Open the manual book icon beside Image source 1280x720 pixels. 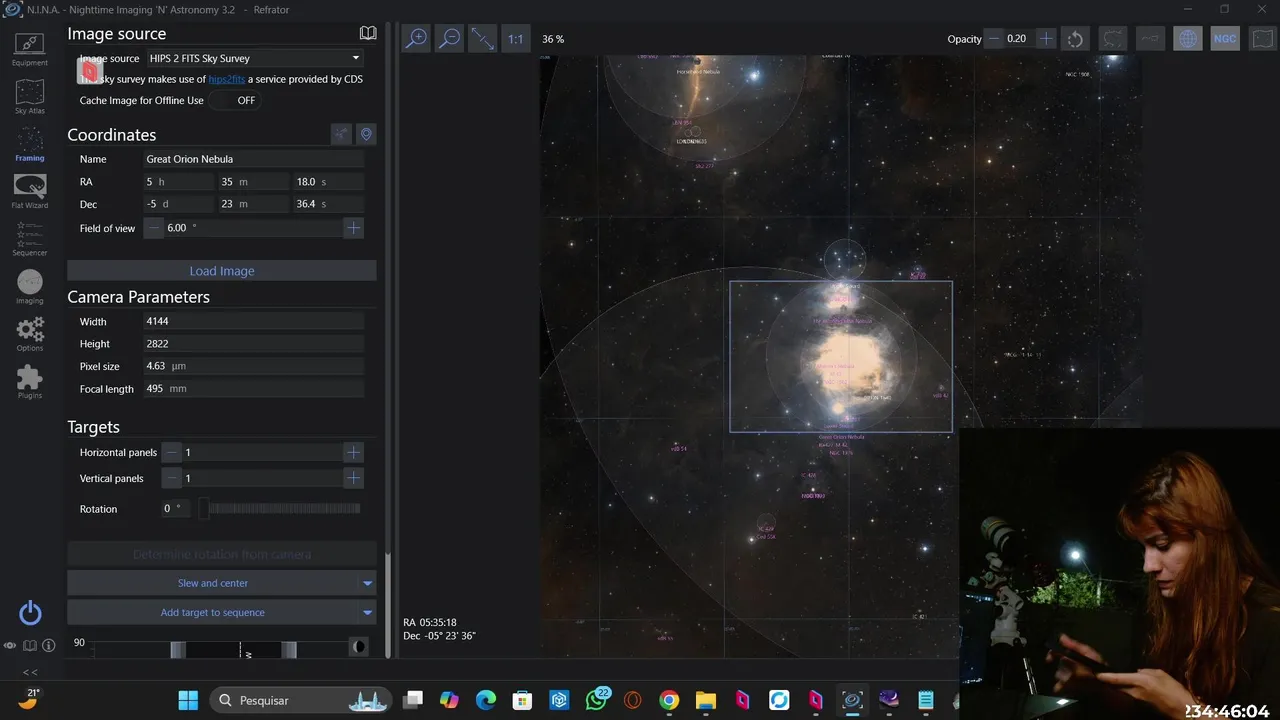[368, 33]
